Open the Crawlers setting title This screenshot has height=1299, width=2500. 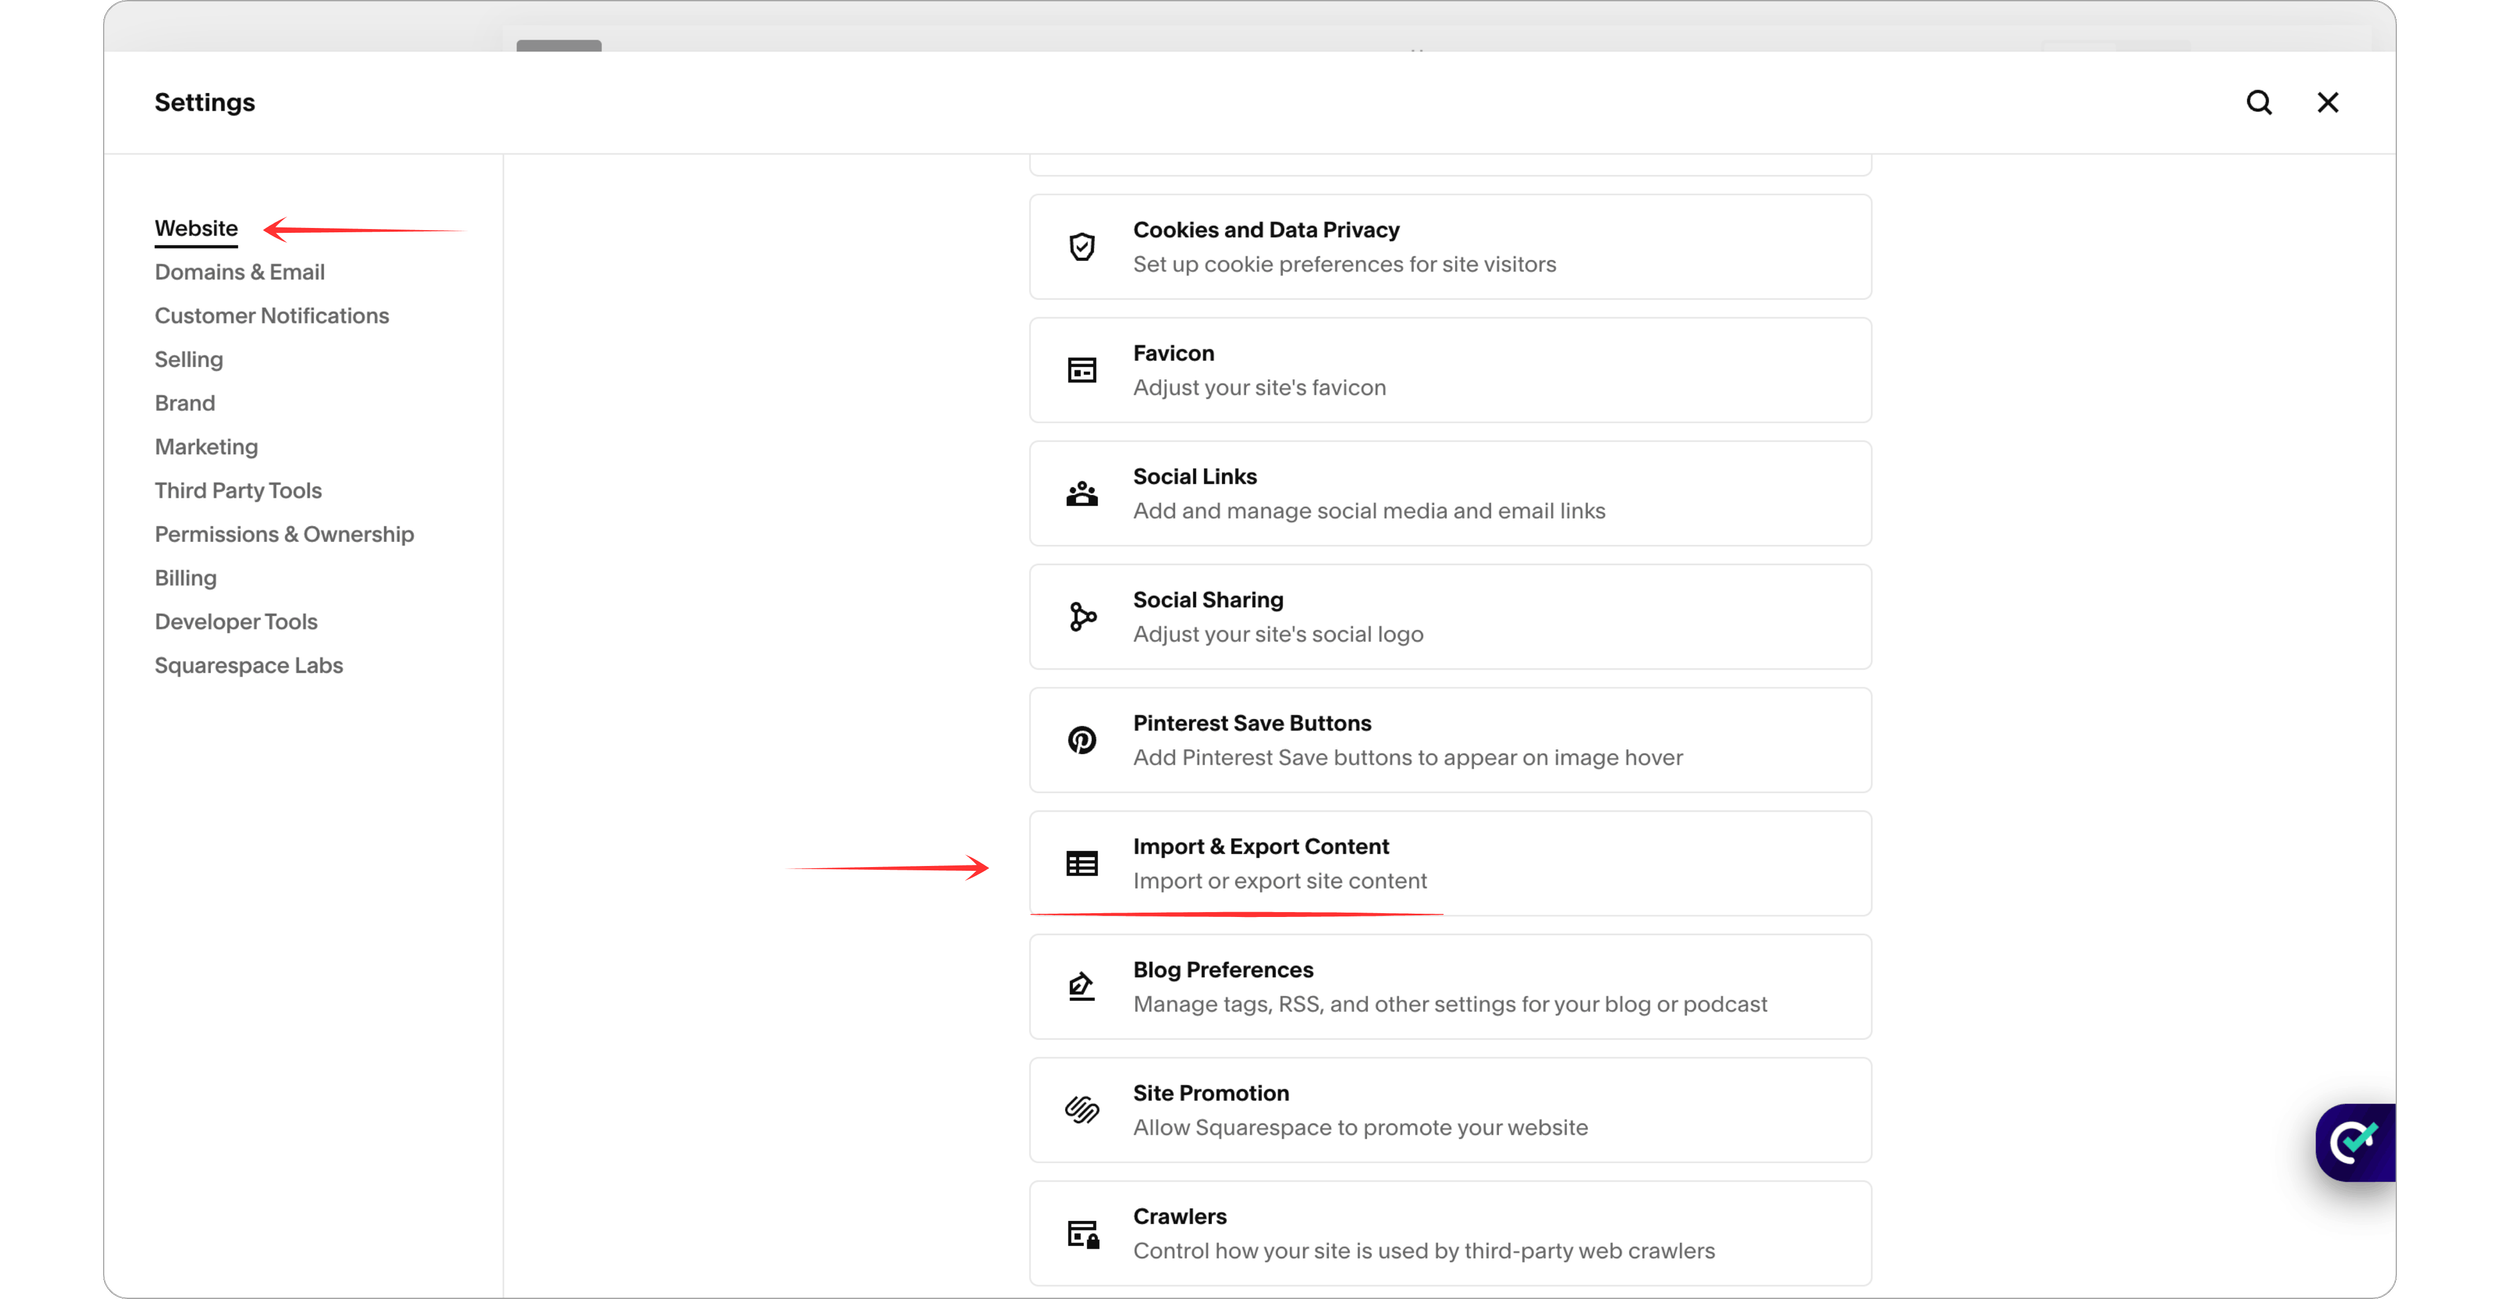point(1180,1216)
